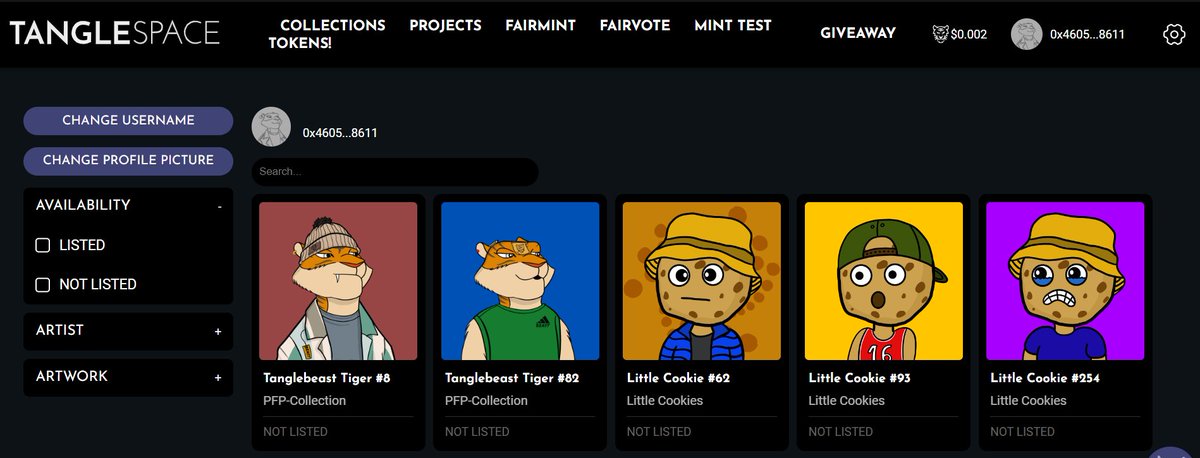Viewport: 1200px width, 458px height.
Task: Click Not Listed status of Cookie #254
Action: tap(1023, 432)
